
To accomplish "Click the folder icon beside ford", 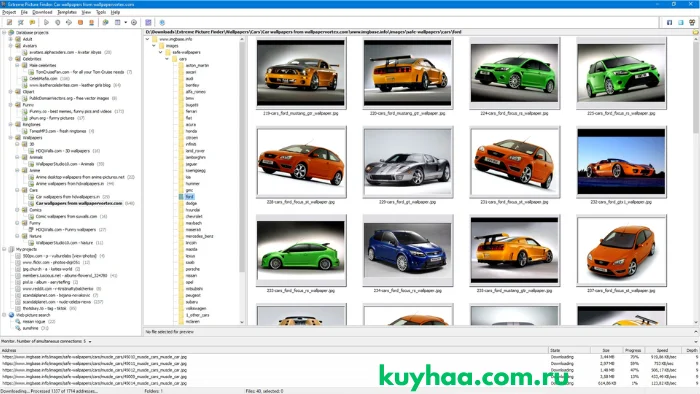I will [x=181, y=197].
